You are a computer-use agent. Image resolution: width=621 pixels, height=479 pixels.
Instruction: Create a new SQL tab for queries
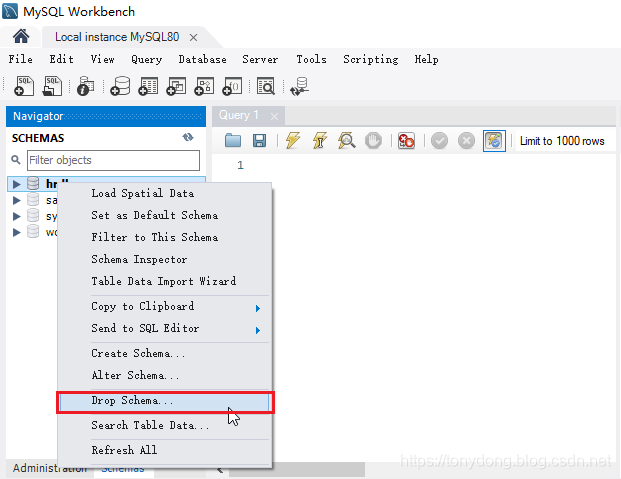coord(24,86)
